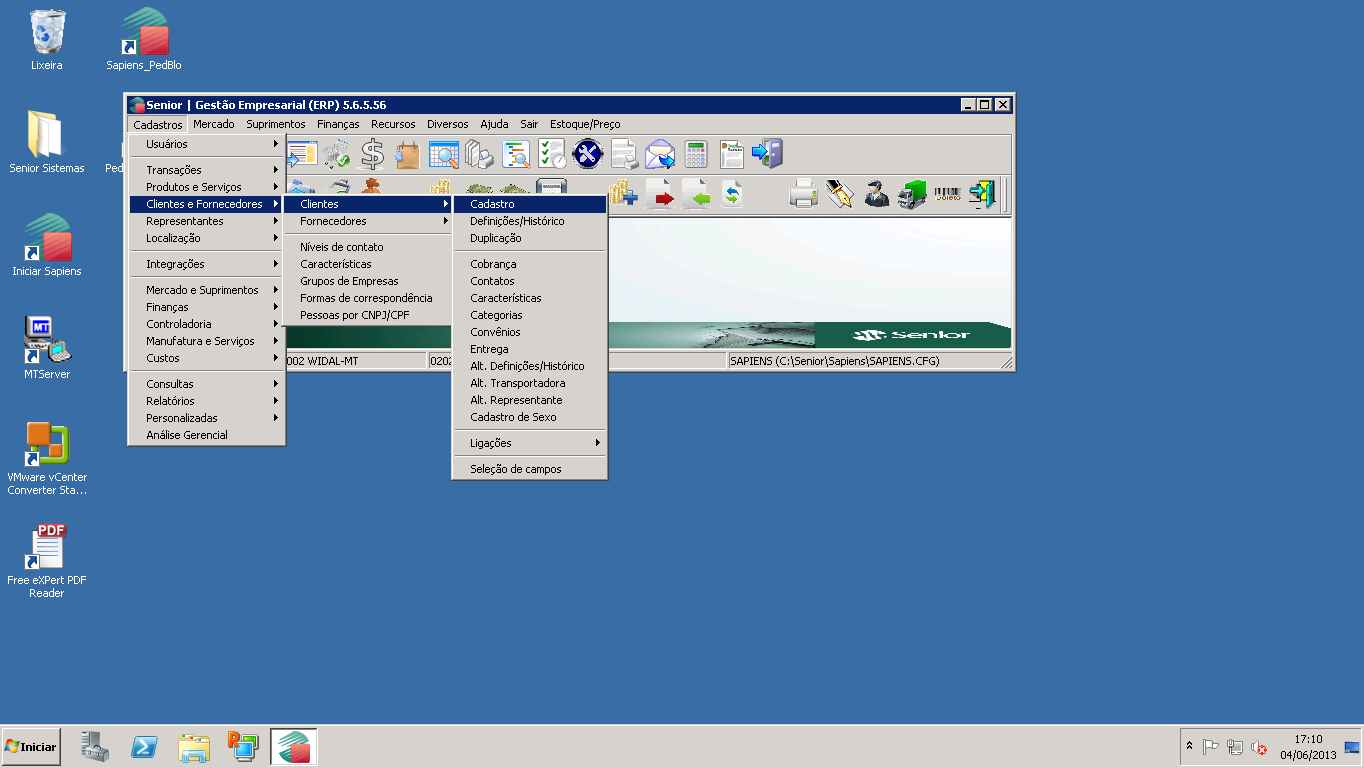Click the stacked pages with printer toolbar icon
The image size is (1364, 768).
click(x=480, y=154)
